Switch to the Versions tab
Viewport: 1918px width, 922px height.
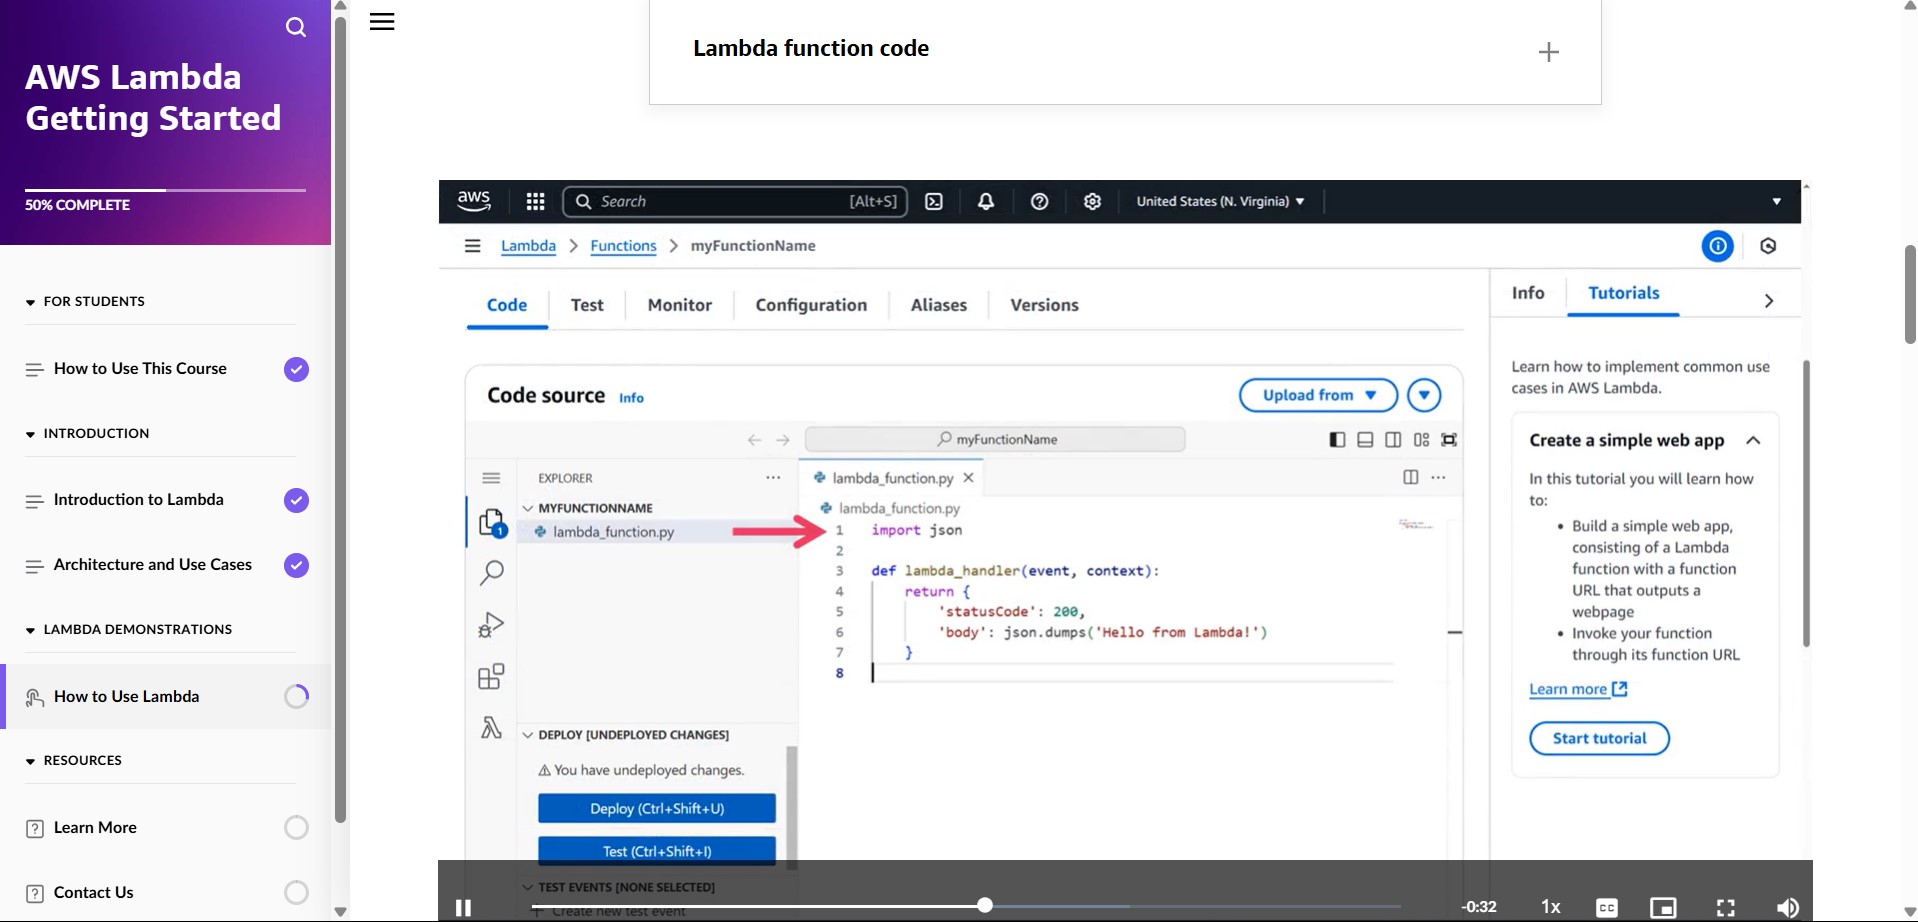point(1044,306)
